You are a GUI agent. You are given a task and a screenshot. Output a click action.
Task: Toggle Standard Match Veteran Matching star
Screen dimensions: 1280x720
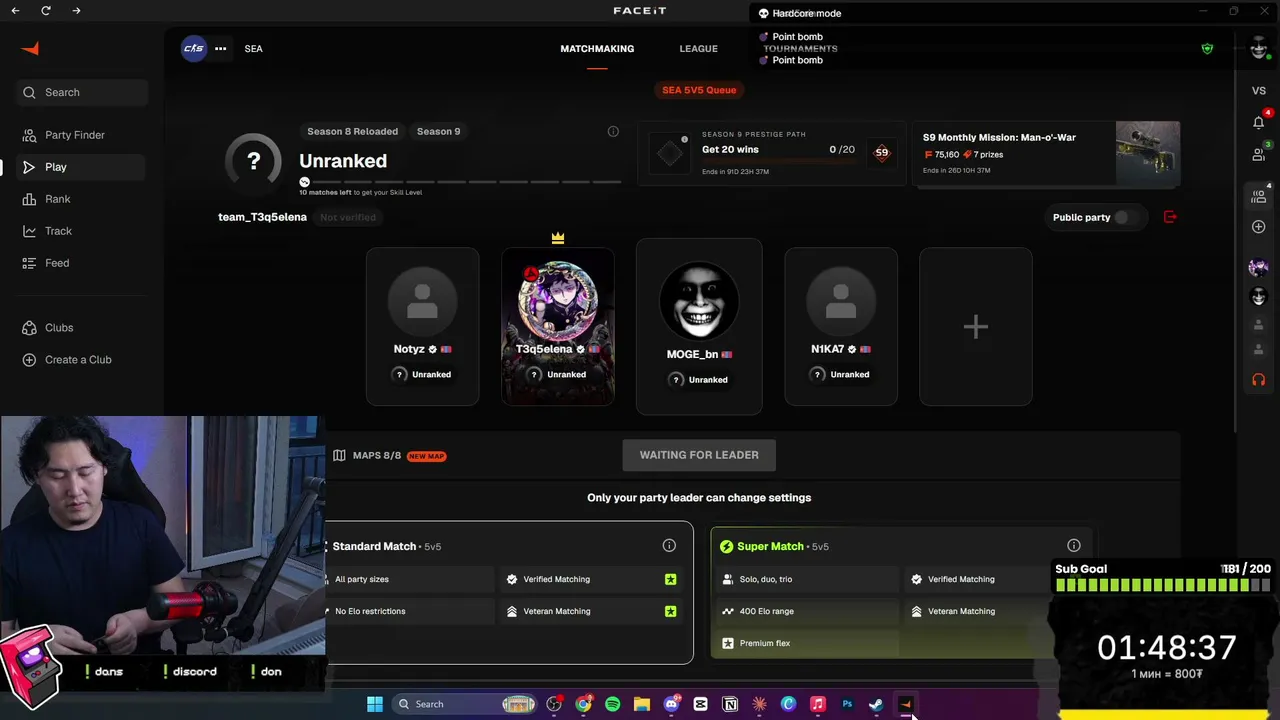(670, 611)
